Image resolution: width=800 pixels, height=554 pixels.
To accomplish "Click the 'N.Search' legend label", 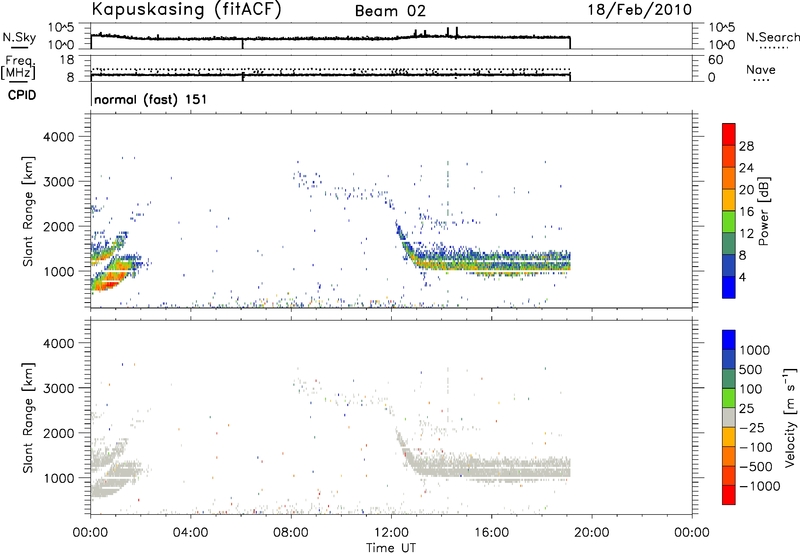I will (x=772, y=37).
